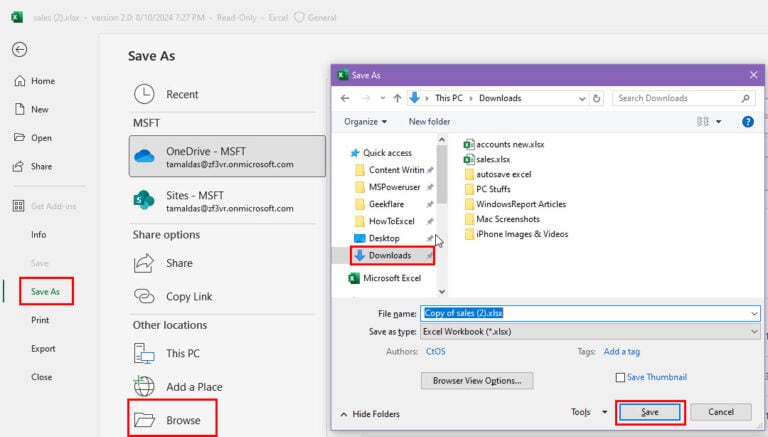The image size is (768, 437).
Task: Enable the Save Thumbnail checkbox
Action: pyautogui.click(x=621, y=377)
